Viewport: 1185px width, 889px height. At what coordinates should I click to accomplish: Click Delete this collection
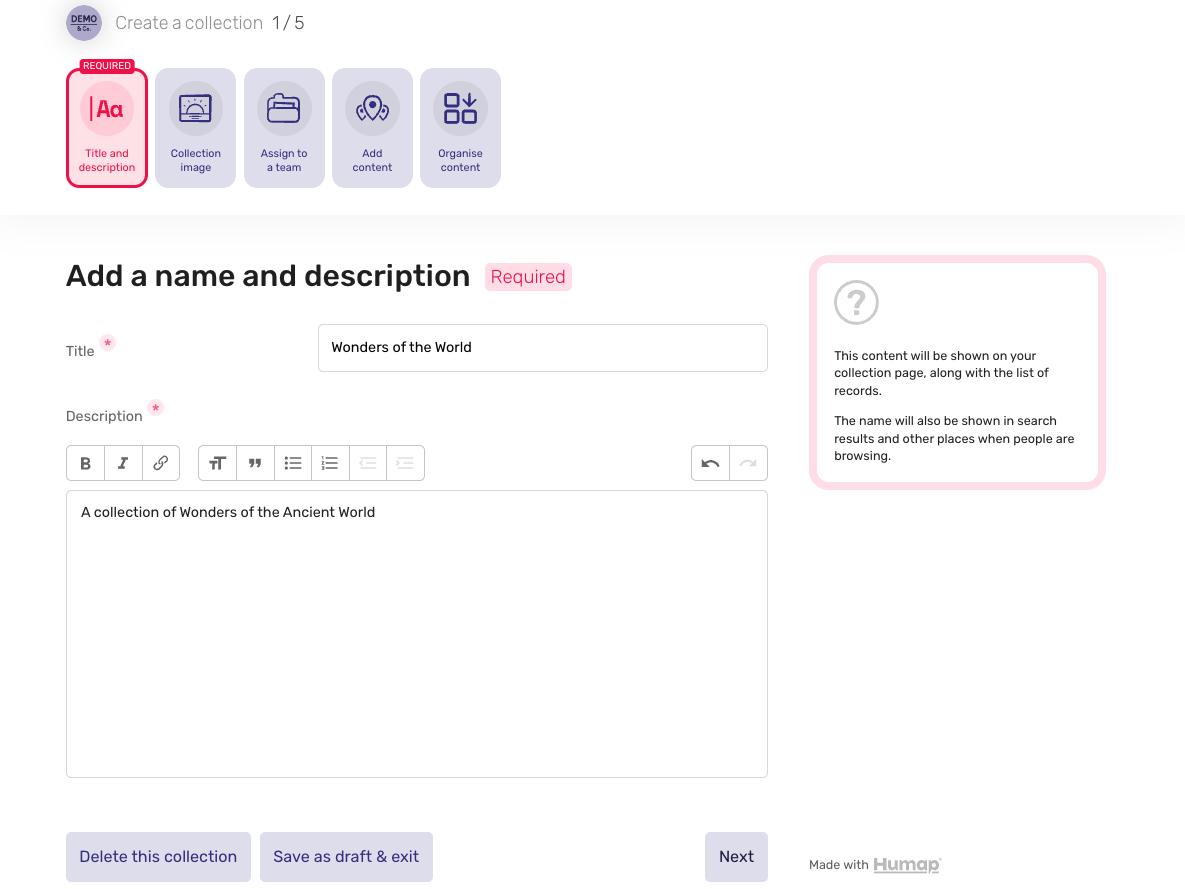pyautogui.click(x=158, y=856)
